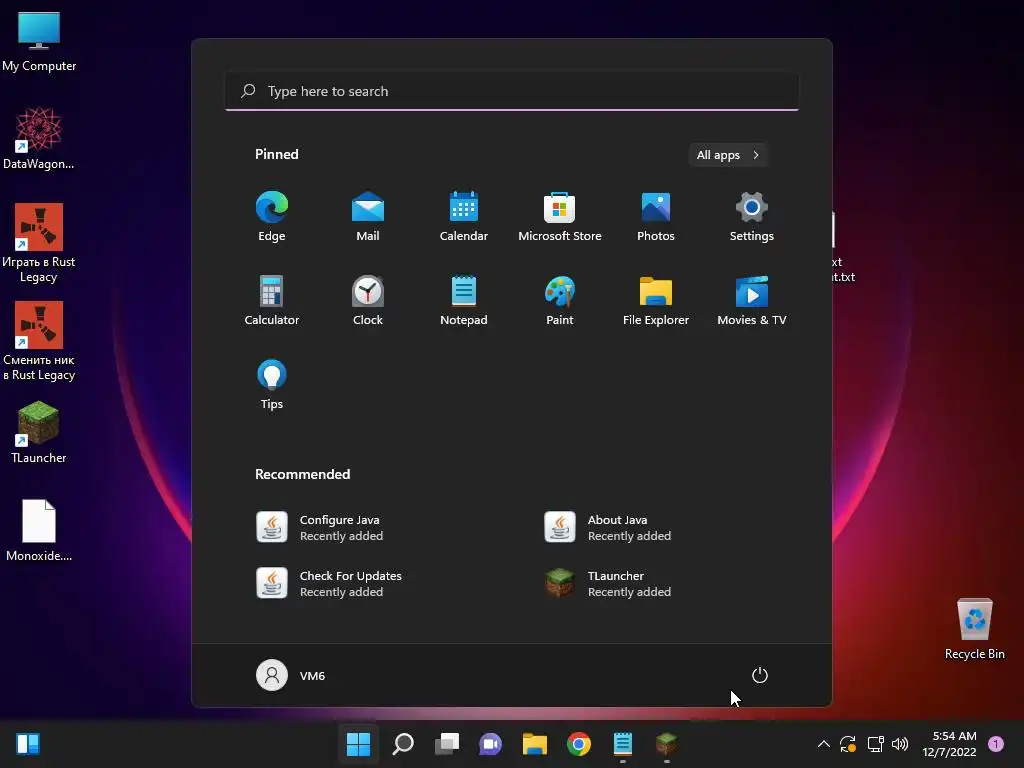Launch Google Chrome from taskbar
The width and height of the screenshot is (1024, 768).
[579, 744]
